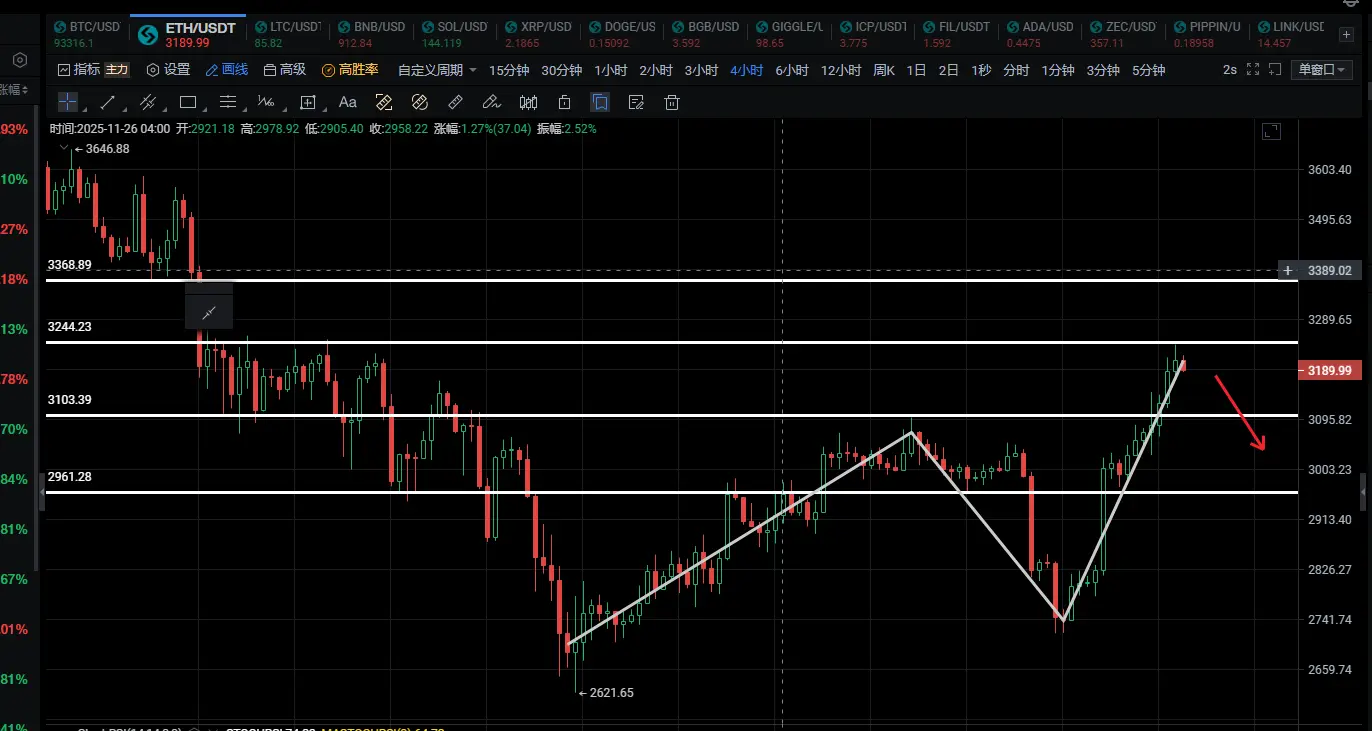The height and width of the screenshot is (731, 1372).
Task: Select the parallel channel drawing tool
Action: tap(148, 102)
